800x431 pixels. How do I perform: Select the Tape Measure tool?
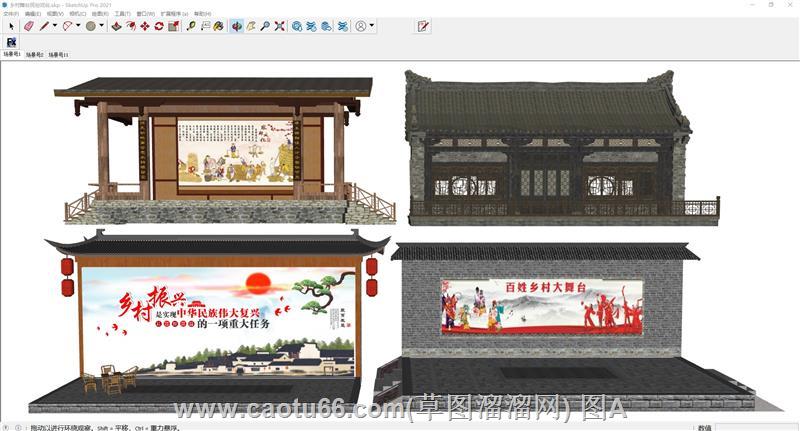coord(191,26)
